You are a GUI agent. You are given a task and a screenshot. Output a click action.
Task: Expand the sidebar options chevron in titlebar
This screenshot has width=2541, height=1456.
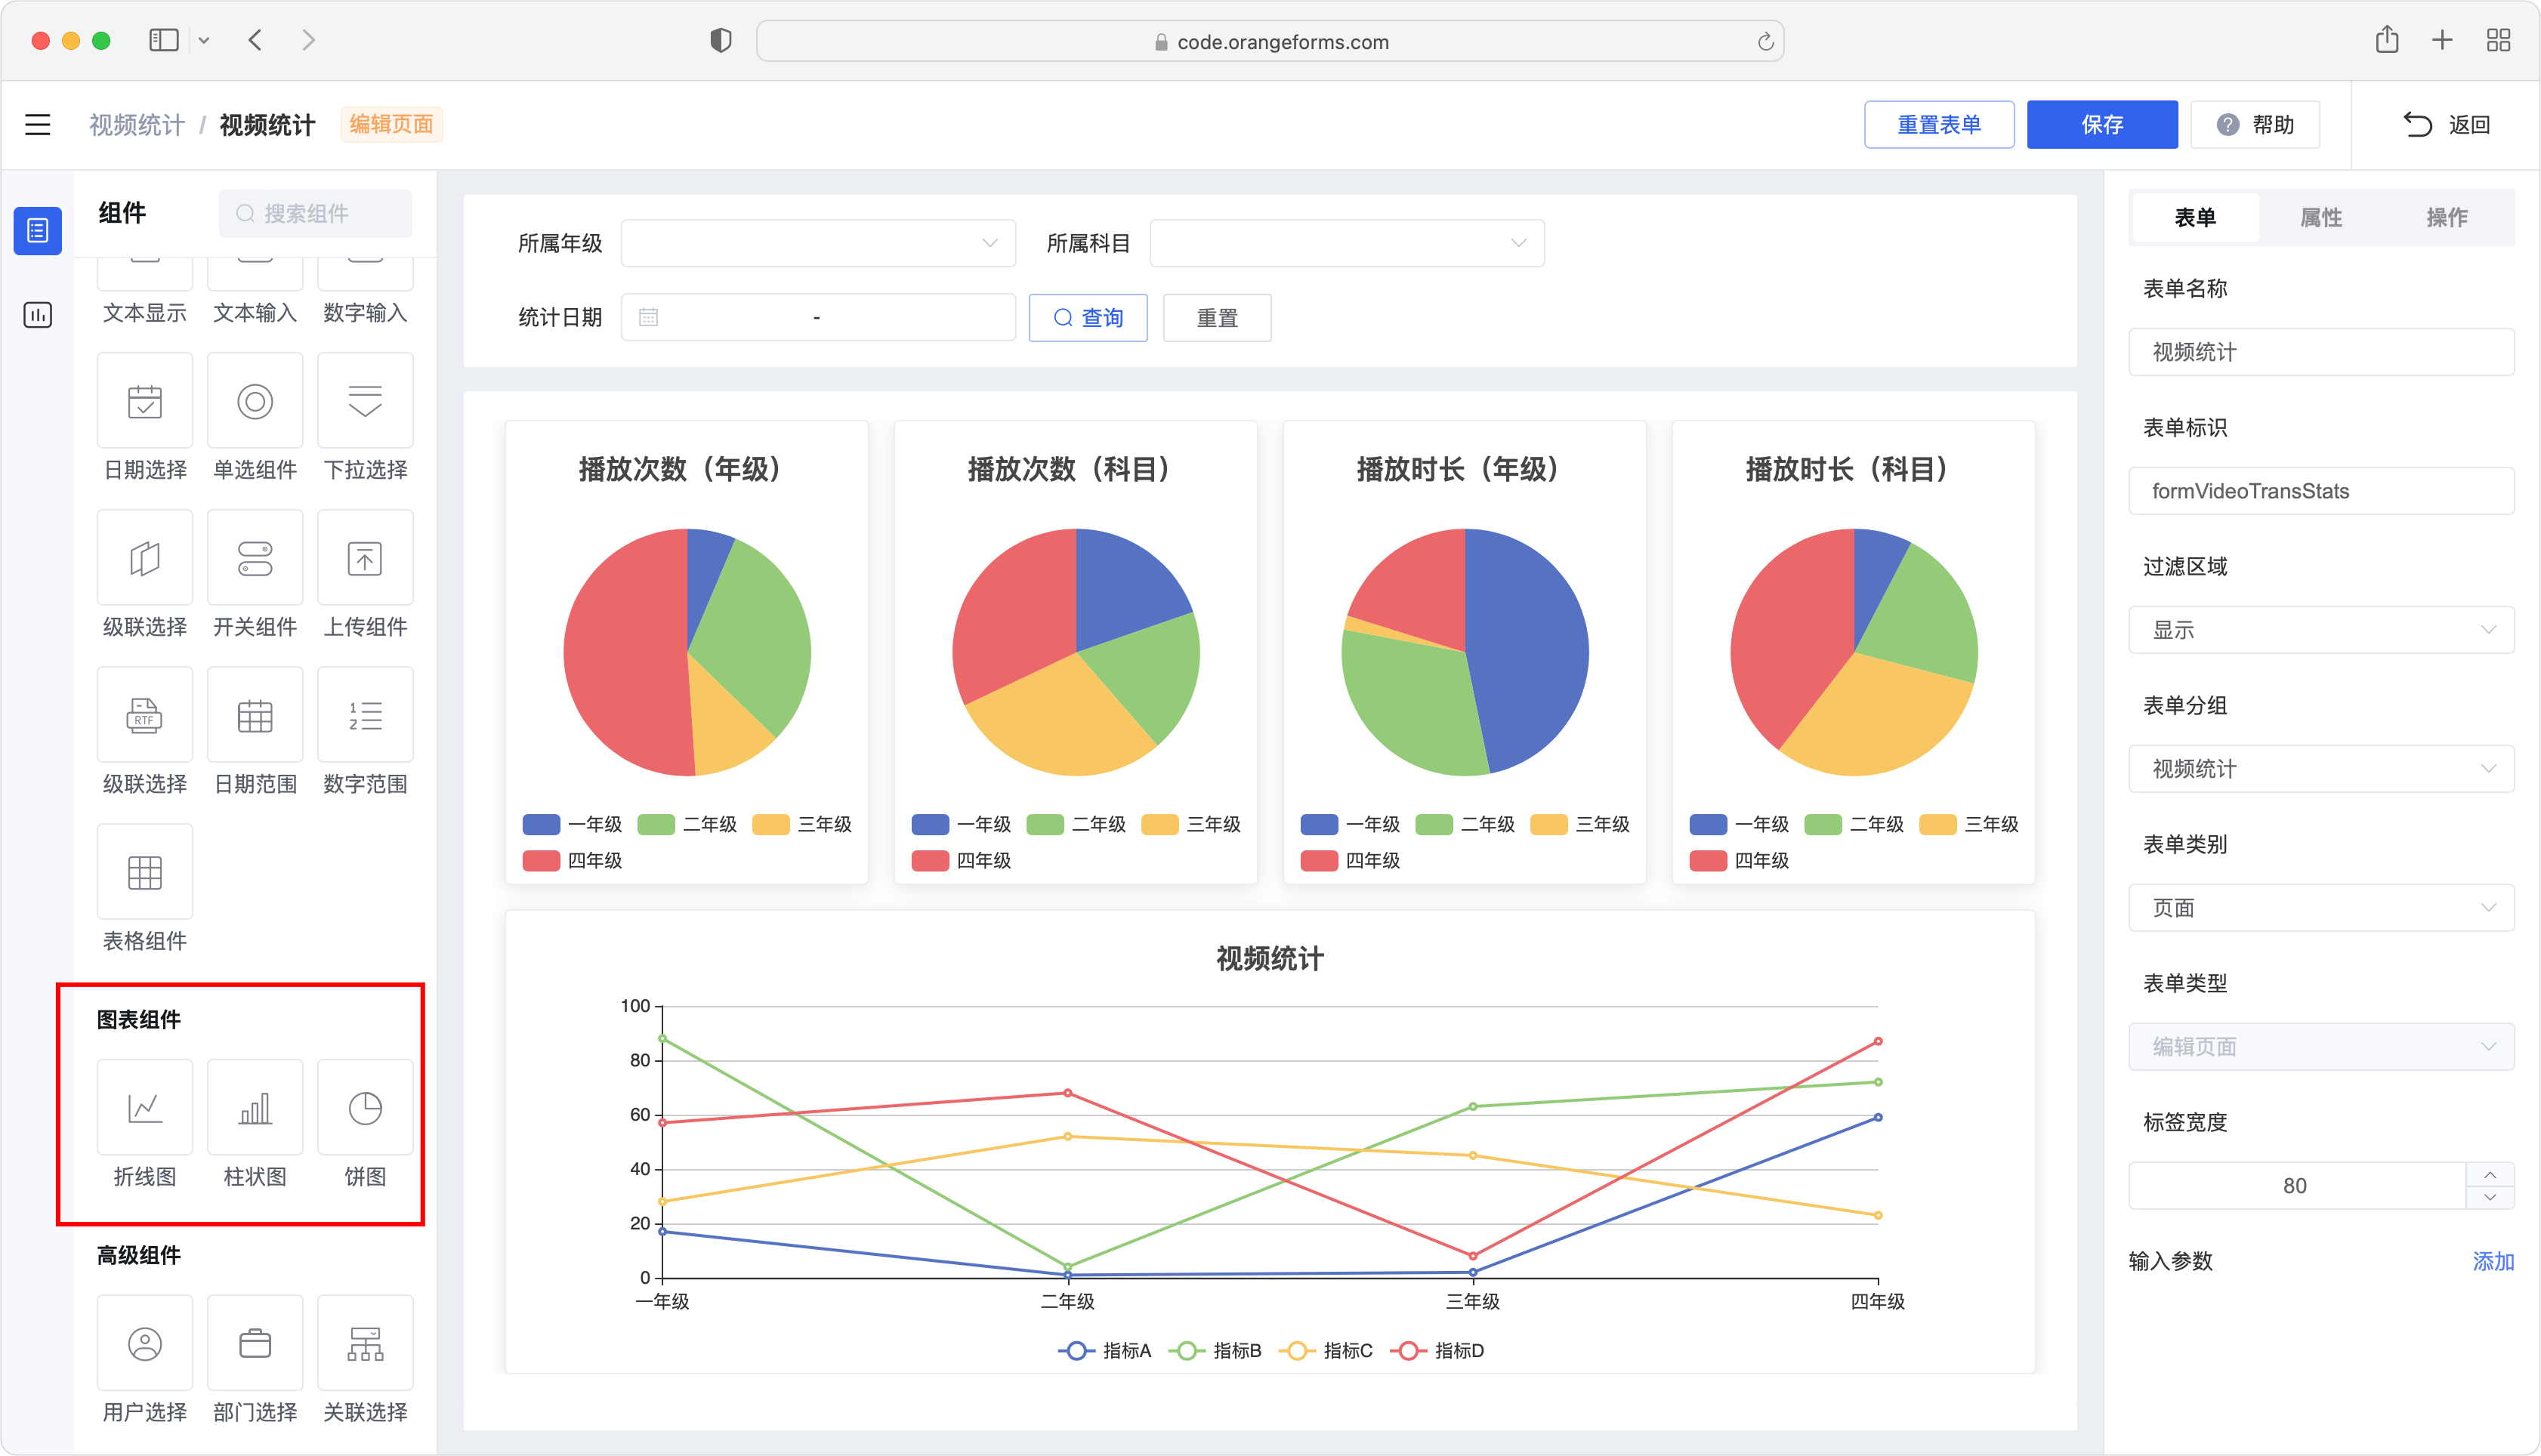204,41
